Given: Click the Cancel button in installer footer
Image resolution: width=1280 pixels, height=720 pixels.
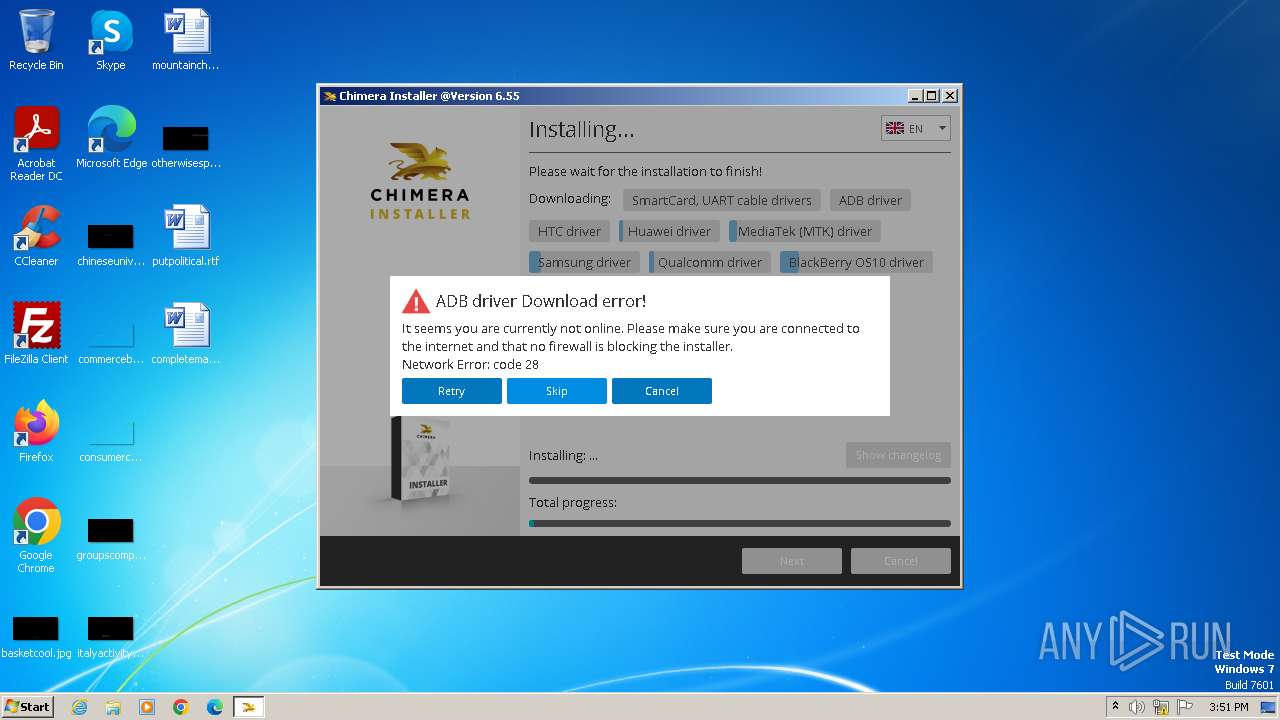Looking at the screenshot, I should point(900,561).
